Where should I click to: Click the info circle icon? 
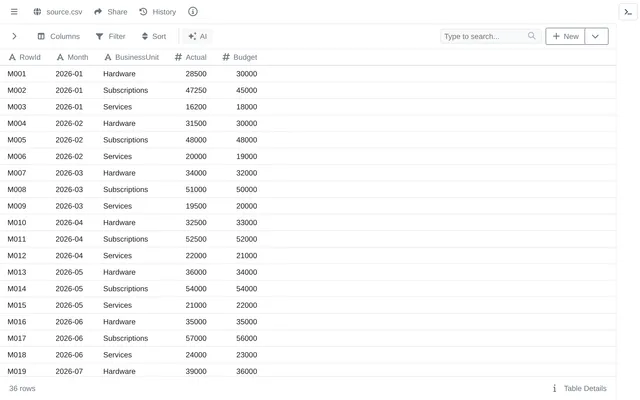[193, 12]
